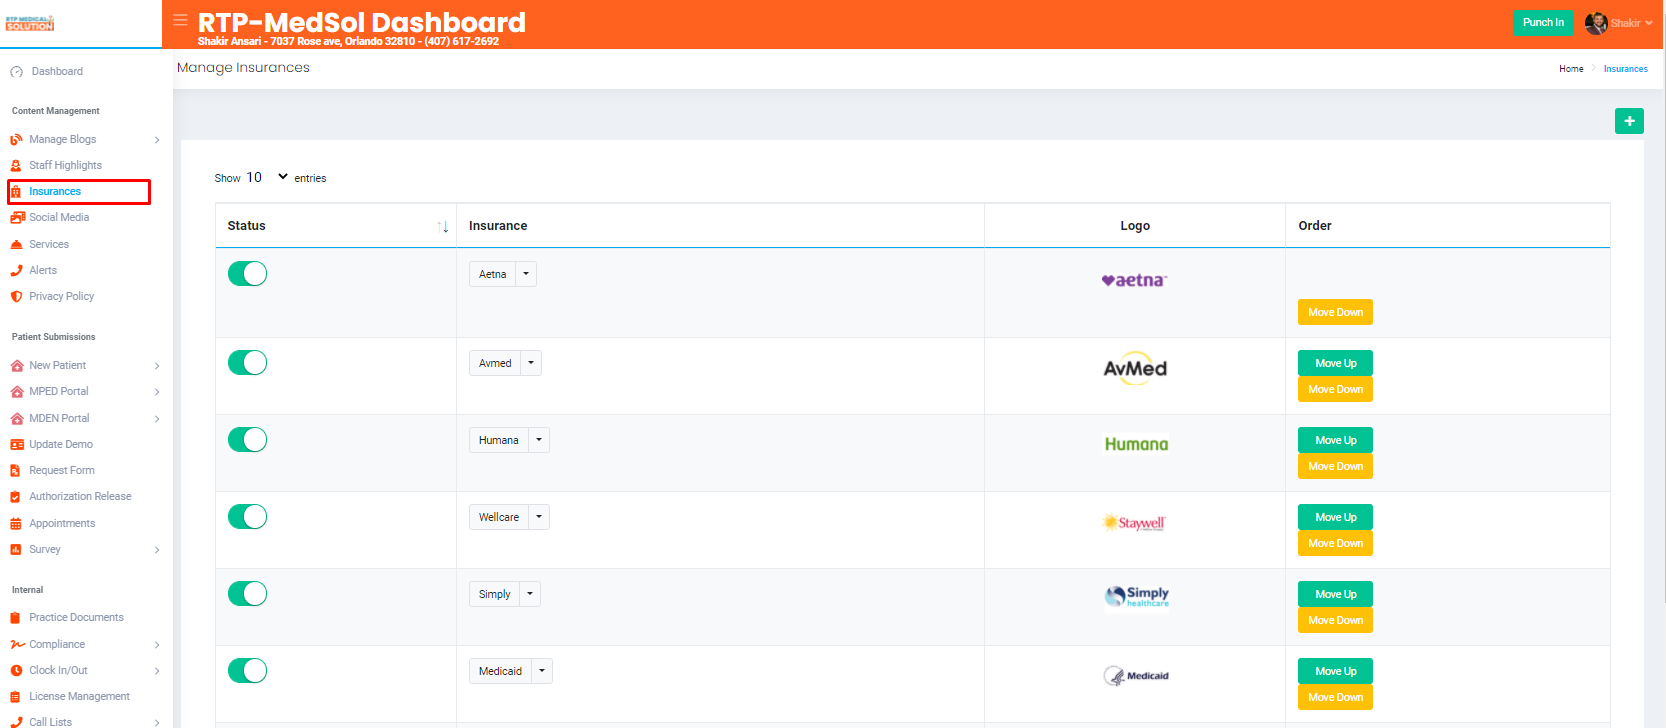The height and width of the screenshot is (728, 1666).
Task: Expand the Shakir user menu caret
Action: [x=1648, y=23]
